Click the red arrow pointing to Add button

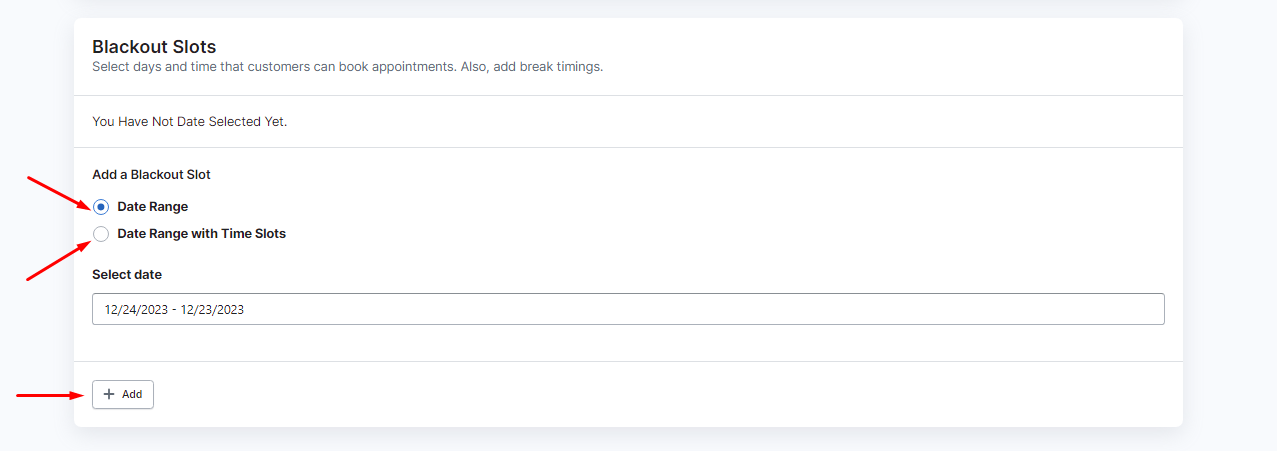[50, 395]
